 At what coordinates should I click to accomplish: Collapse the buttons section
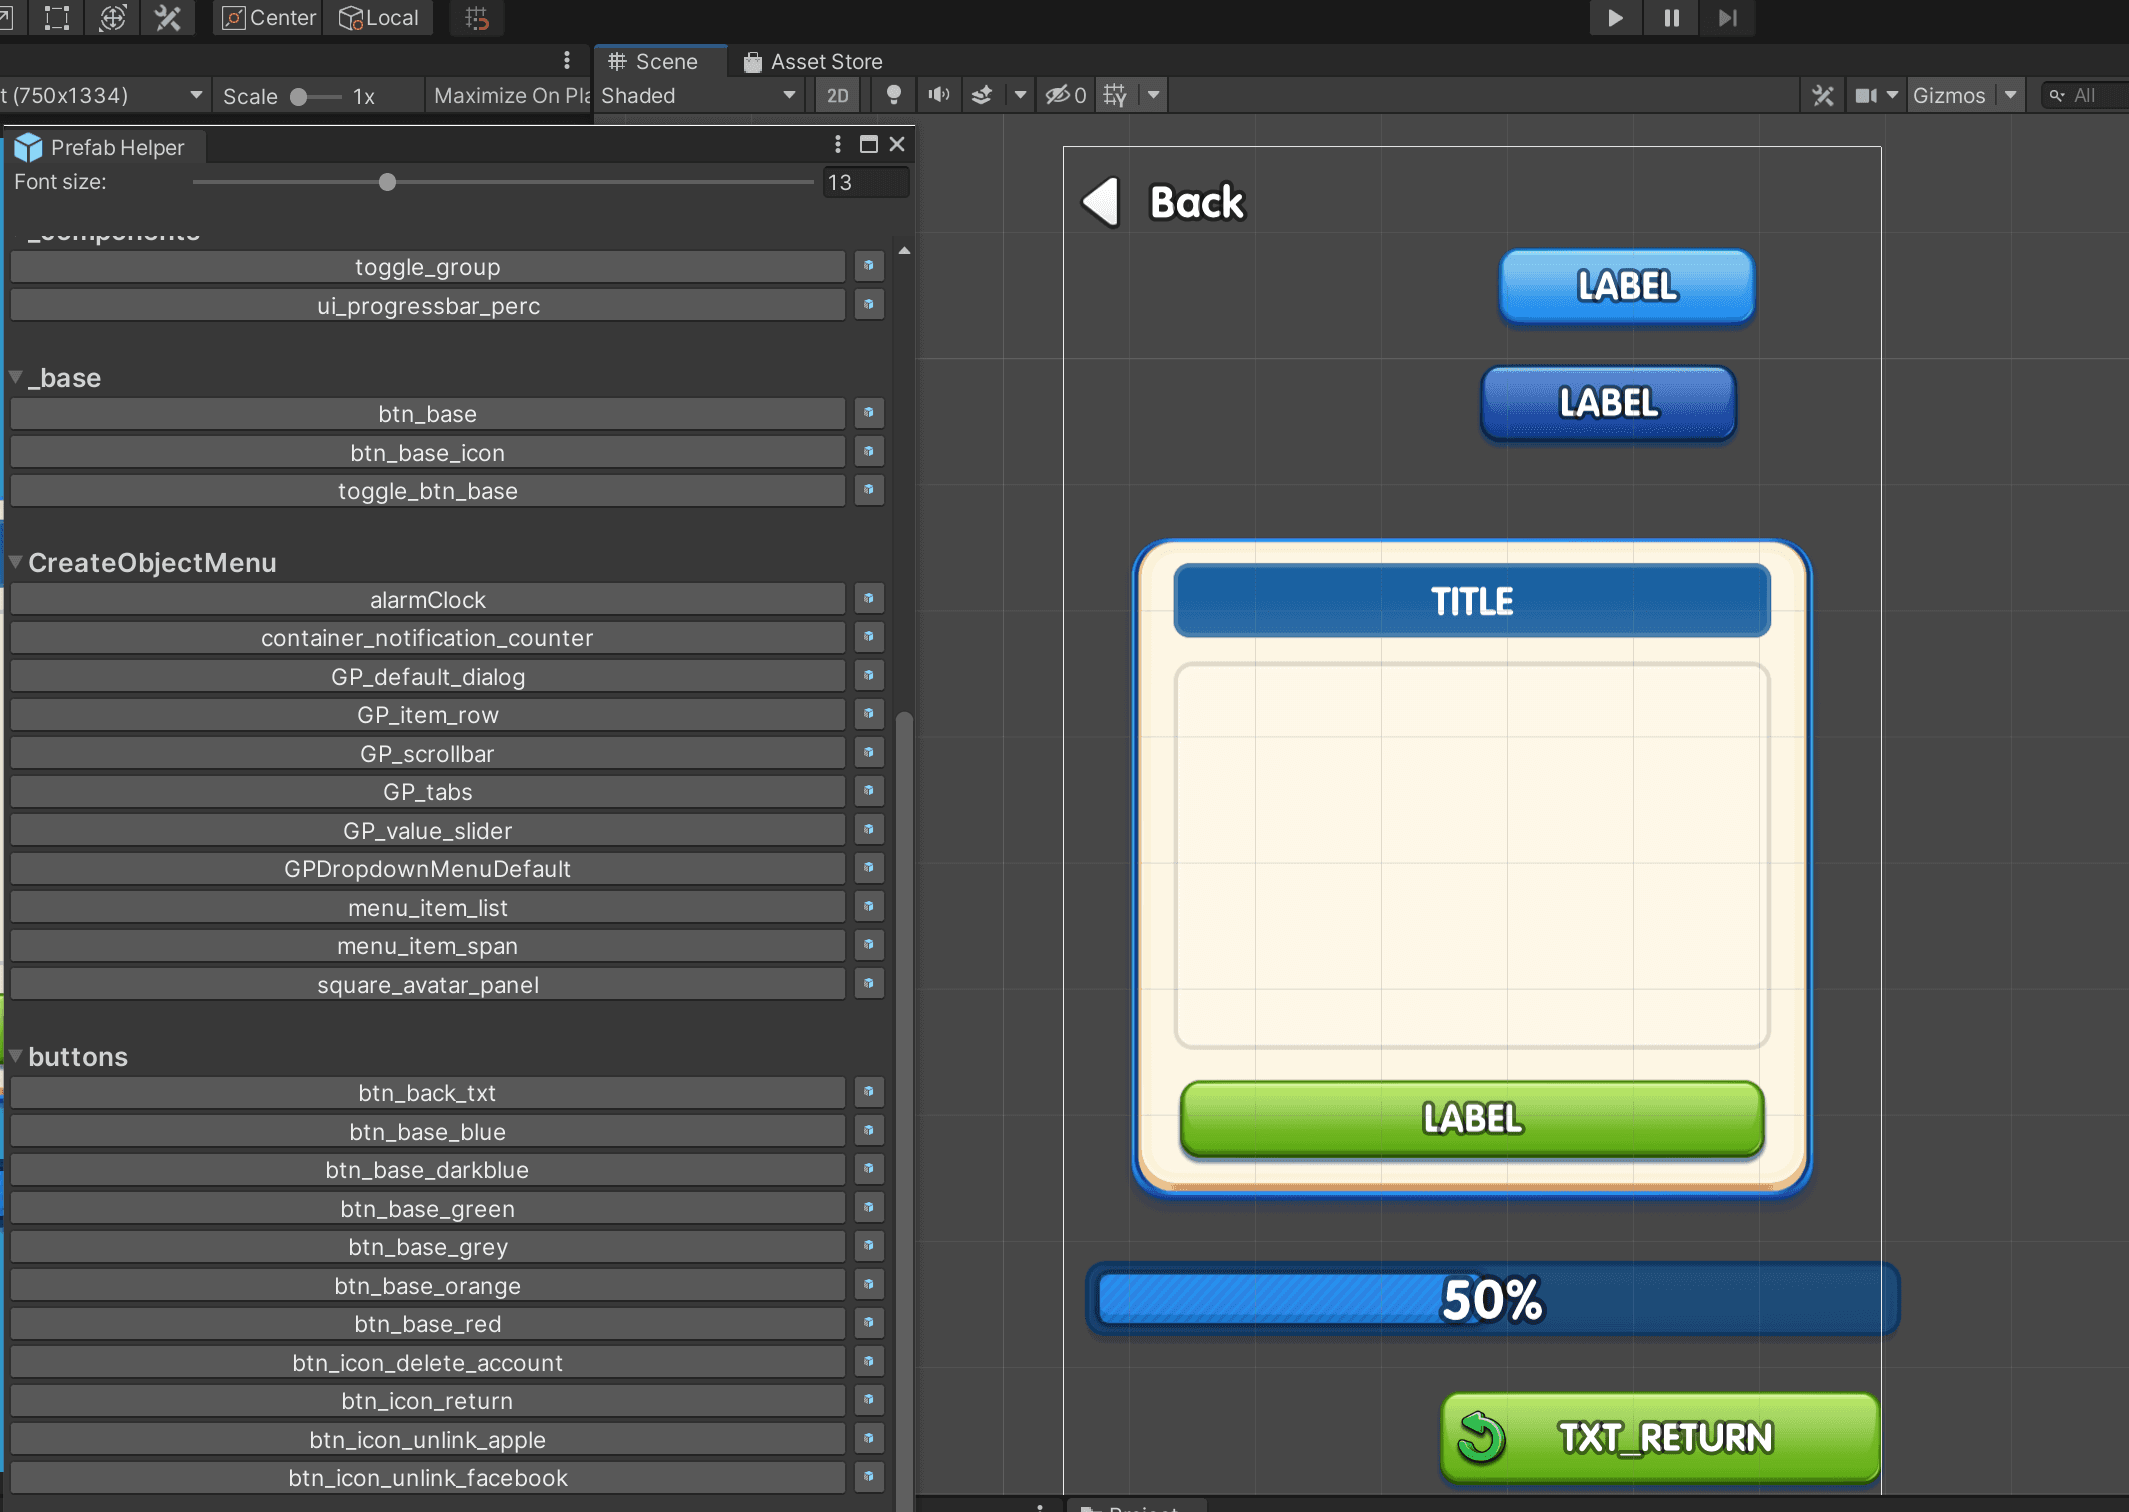(16, 1056)
